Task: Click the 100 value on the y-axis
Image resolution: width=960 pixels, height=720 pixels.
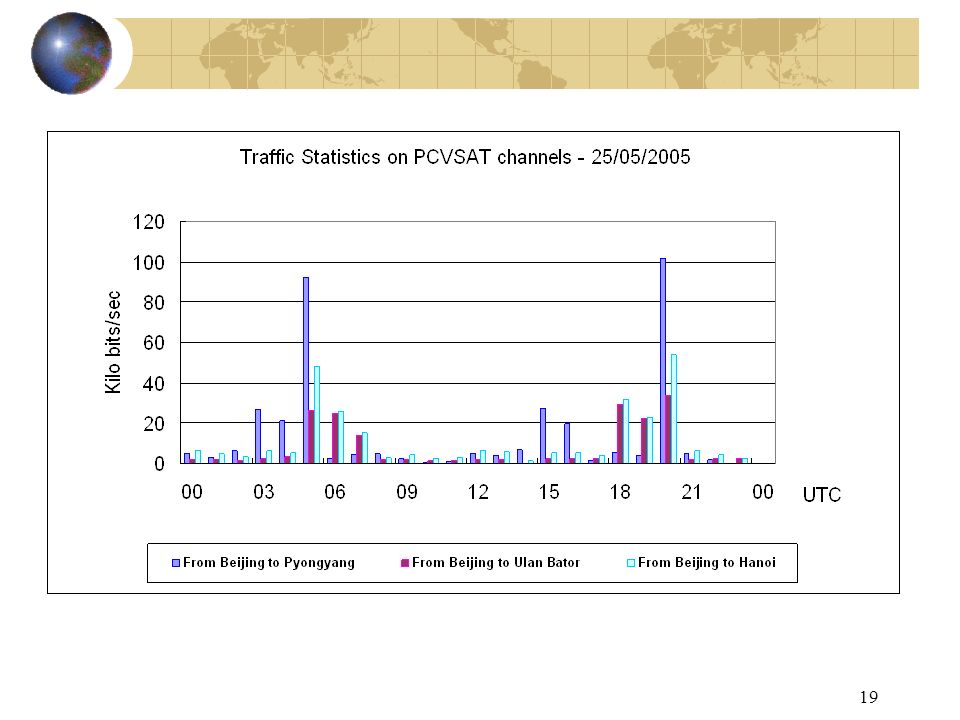Action: [x=149, y=263]
